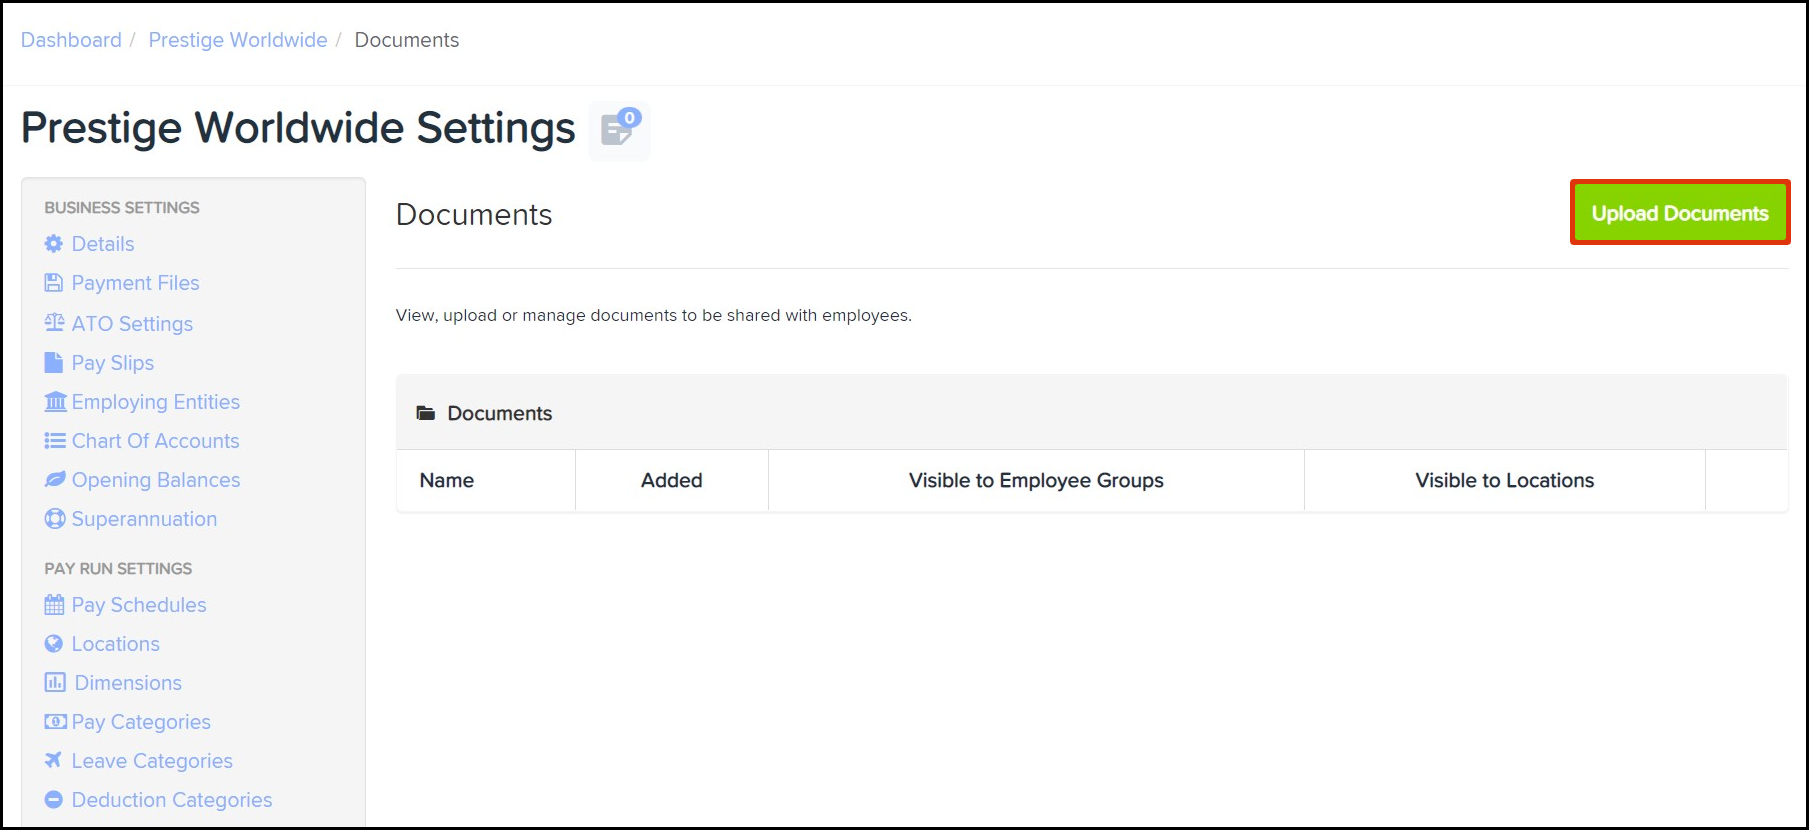The image size is (1809, 830).
Task: Navigate to Superannuation settings
Action: click(x=144, y=519)
